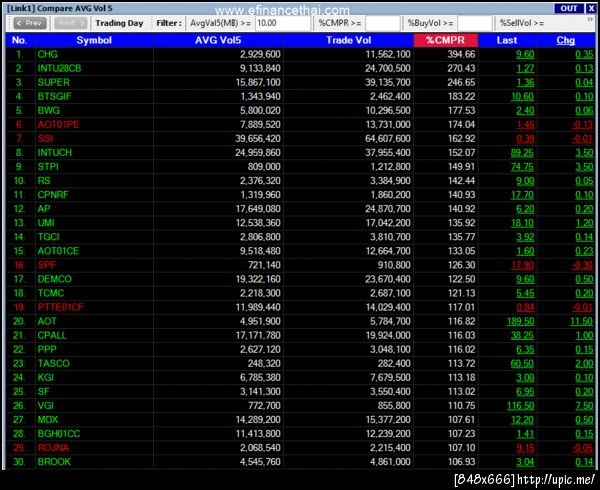This screenshot has height=490, width=600.
Task: Select symbol SF in row 25
Action: (x=43, y=392)
